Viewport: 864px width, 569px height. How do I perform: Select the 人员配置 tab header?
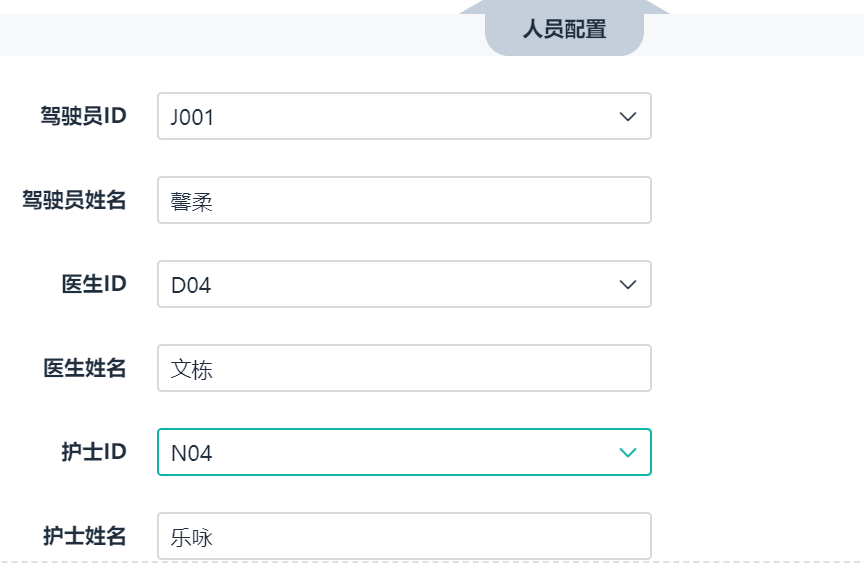coord(564,29)
